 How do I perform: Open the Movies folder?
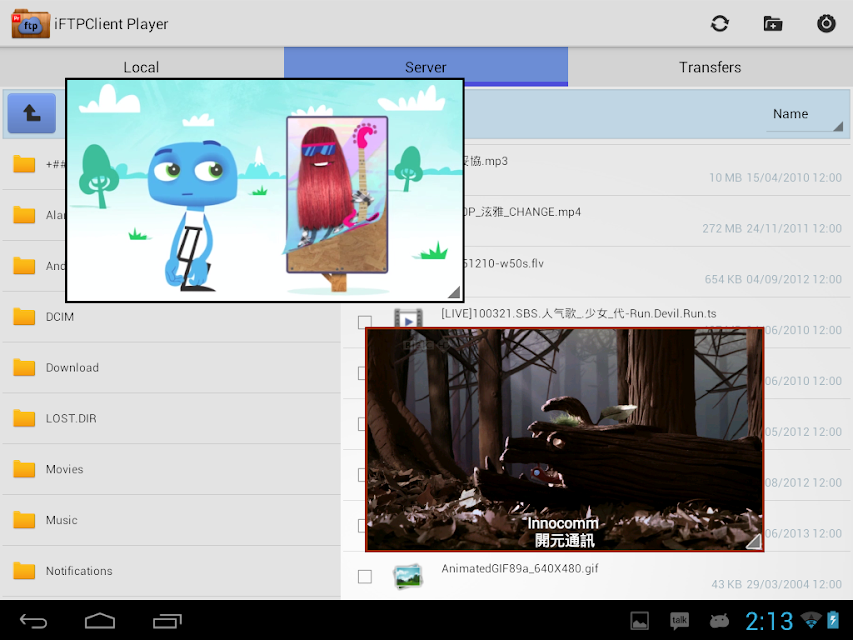171,469
